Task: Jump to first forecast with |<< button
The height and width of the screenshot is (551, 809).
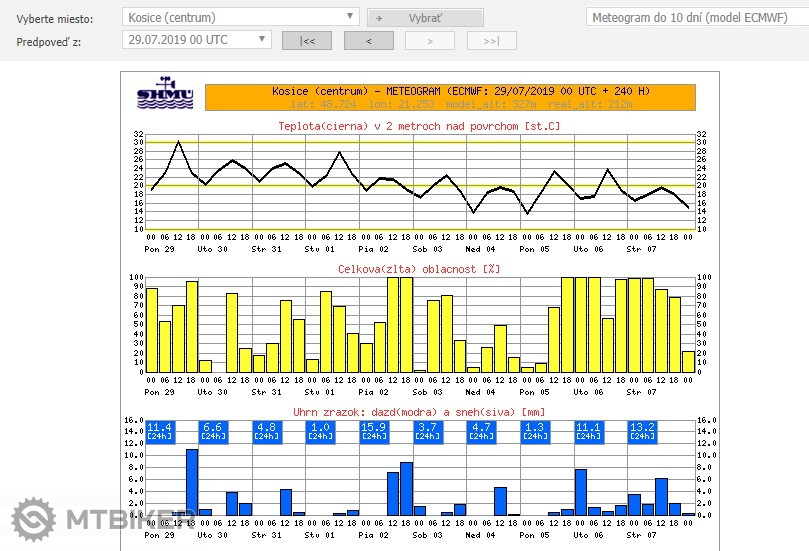Action: [307, 41]
